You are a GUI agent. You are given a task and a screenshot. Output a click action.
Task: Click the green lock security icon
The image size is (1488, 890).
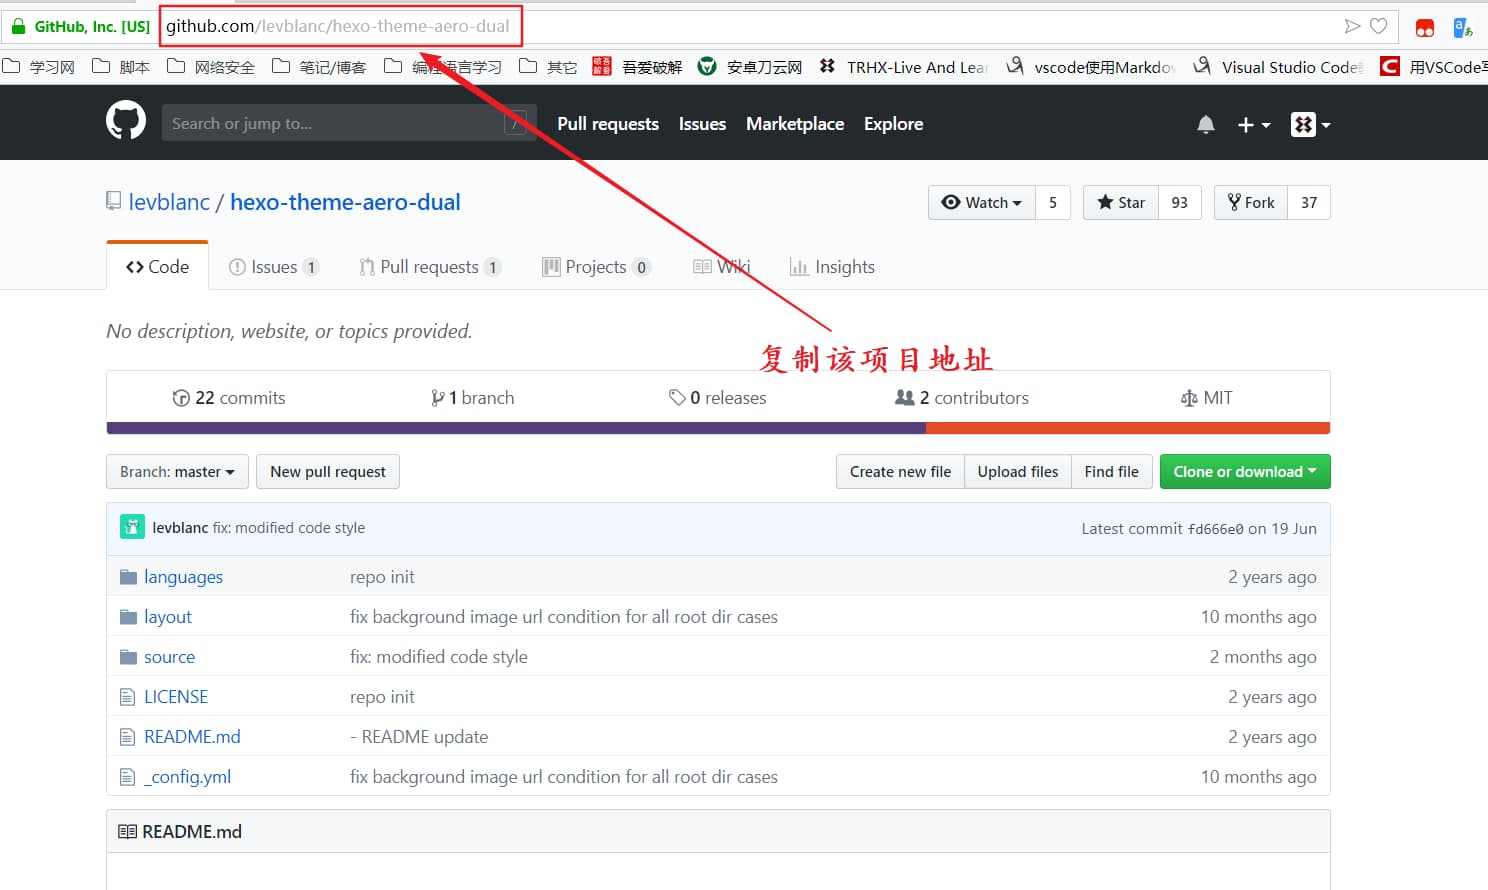pyautogui.click(x=17, y=27)
